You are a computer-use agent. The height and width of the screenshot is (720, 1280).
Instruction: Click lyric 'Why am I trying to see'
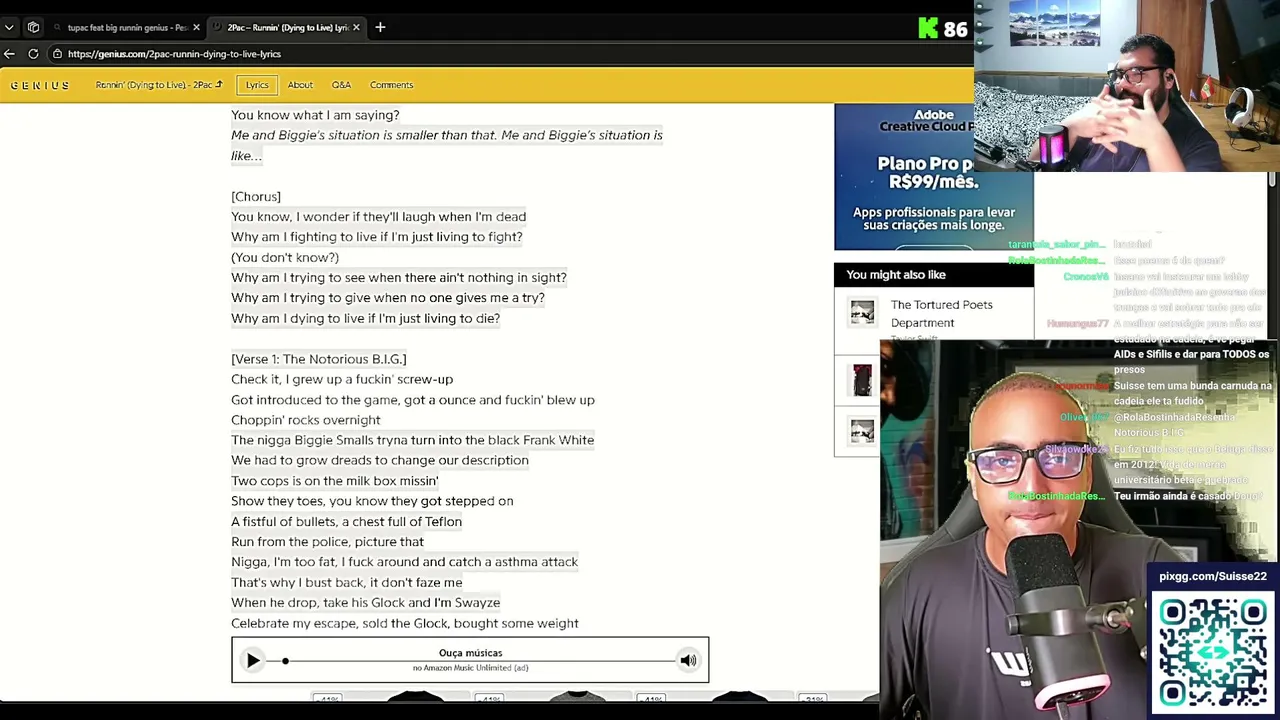pos(399,278)
